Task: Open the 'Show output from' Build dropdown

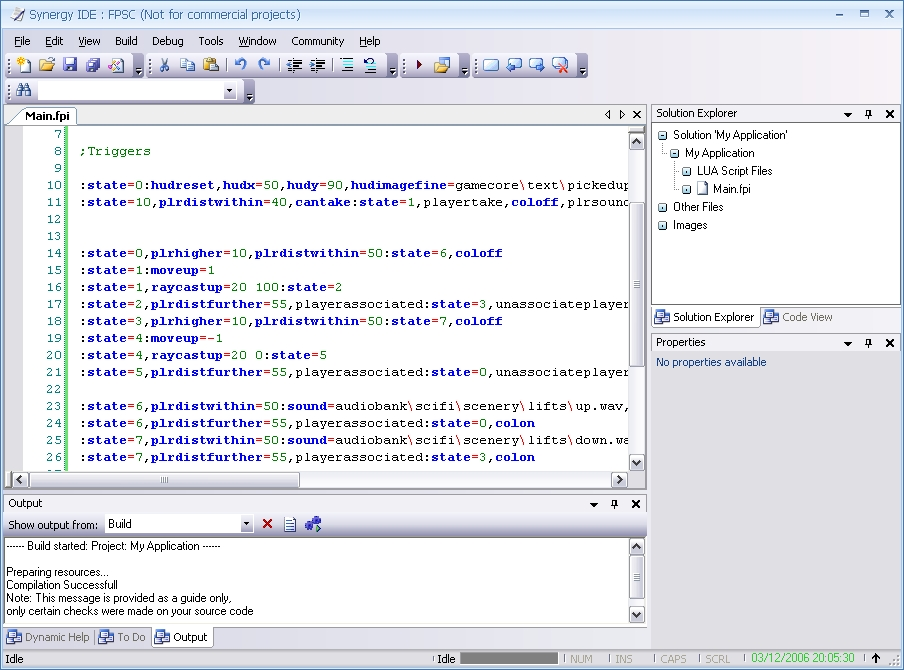Action: point(246,524)
